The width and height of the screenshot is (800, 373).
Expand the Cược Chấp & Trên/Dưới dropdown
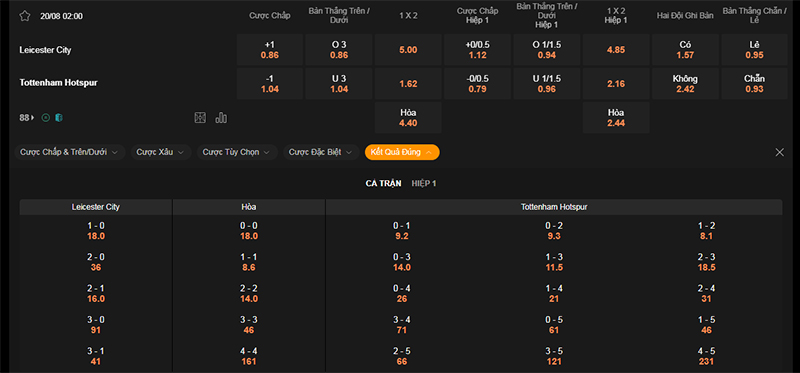pos(69,152)
